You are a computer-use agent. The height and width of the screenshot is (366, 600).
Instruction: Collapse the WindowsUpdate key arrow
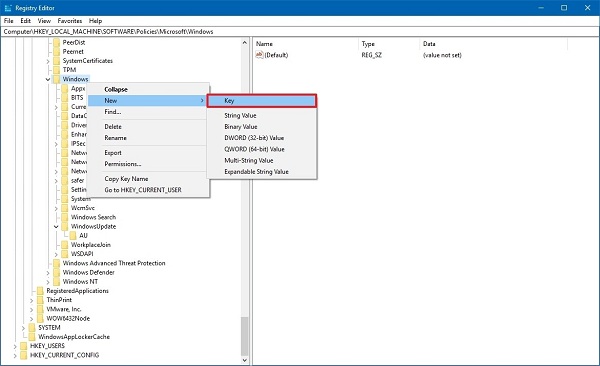pyautogui.click(x=56, y=226)
